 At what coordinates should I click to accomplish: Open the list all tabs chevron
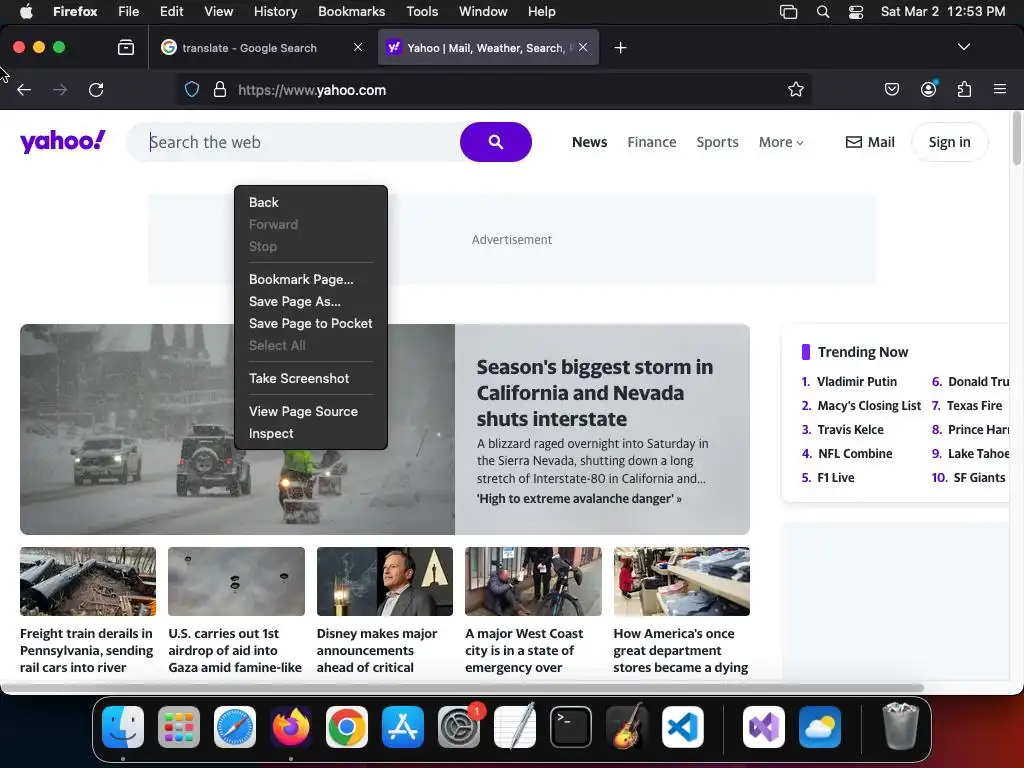pyautogui.click(x=963, y=47)
